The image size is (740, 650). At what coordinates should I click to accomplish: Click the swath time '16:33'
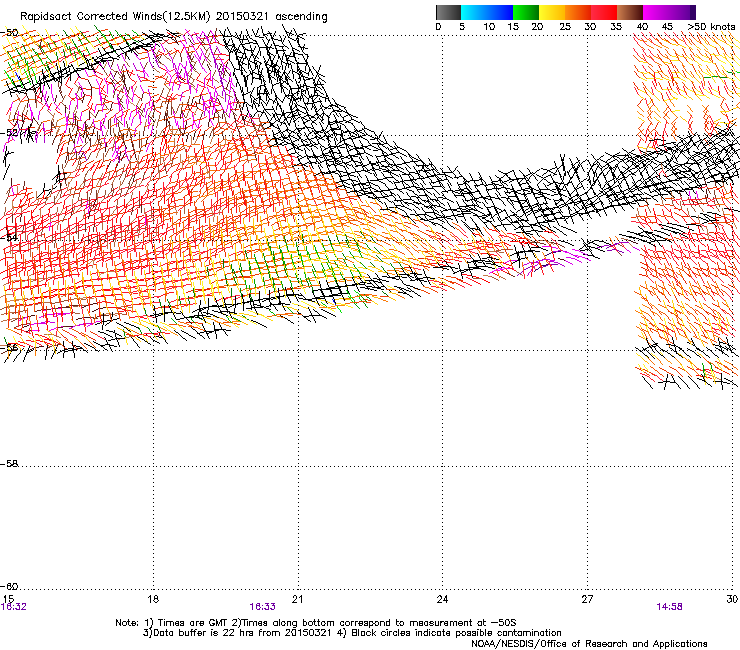point(262,607)
